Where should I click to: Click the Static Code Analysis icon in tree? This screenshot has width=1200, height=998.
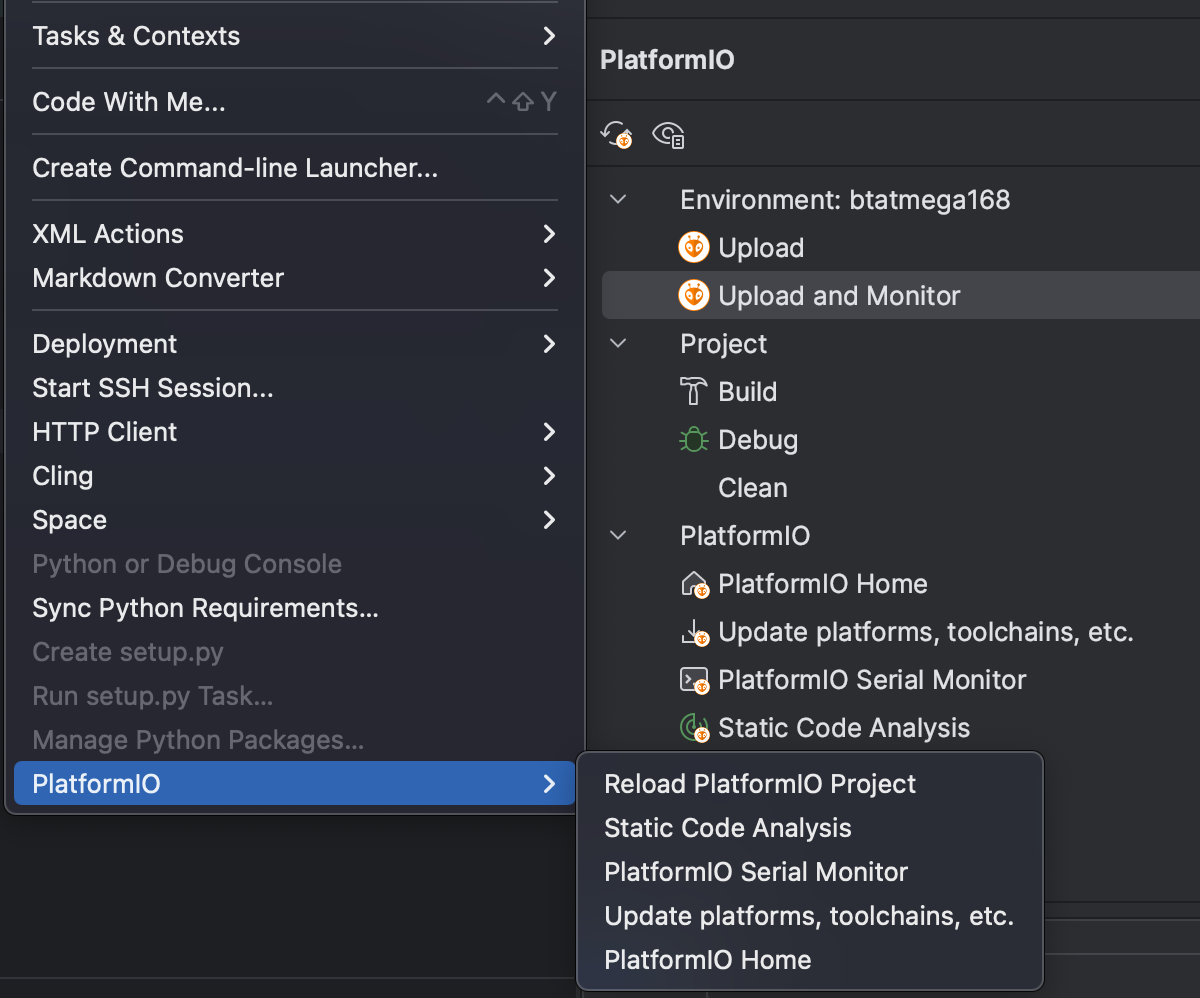[694, 728]
